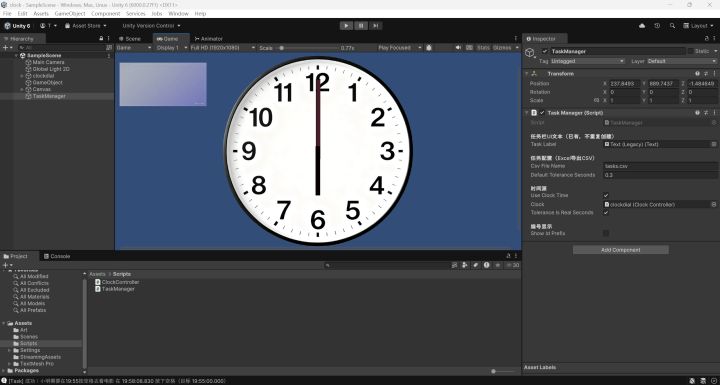The height and width of the screenshot is (385, 720).
Task: Collapse the Transform component
Action: tap(527, 74)
